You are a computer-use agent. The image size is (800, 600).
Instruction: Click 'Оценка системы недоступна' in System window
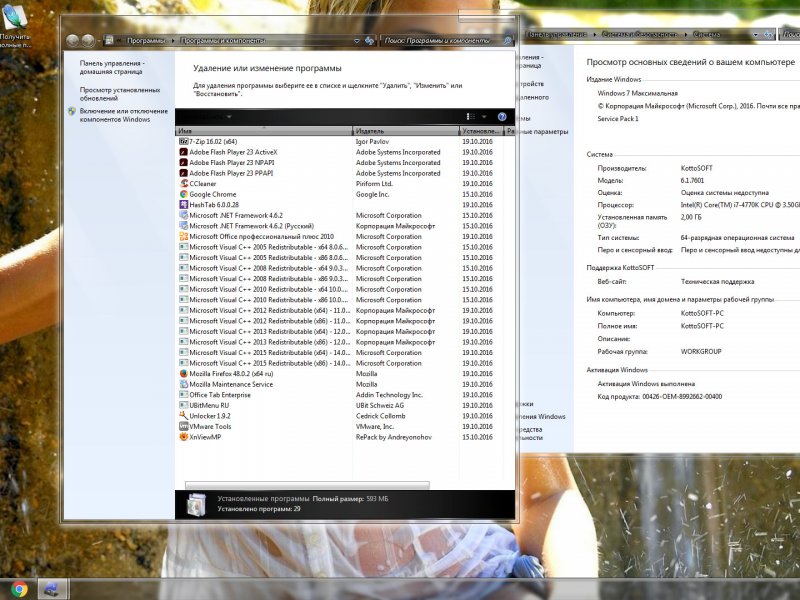click(x=724, y=193)
